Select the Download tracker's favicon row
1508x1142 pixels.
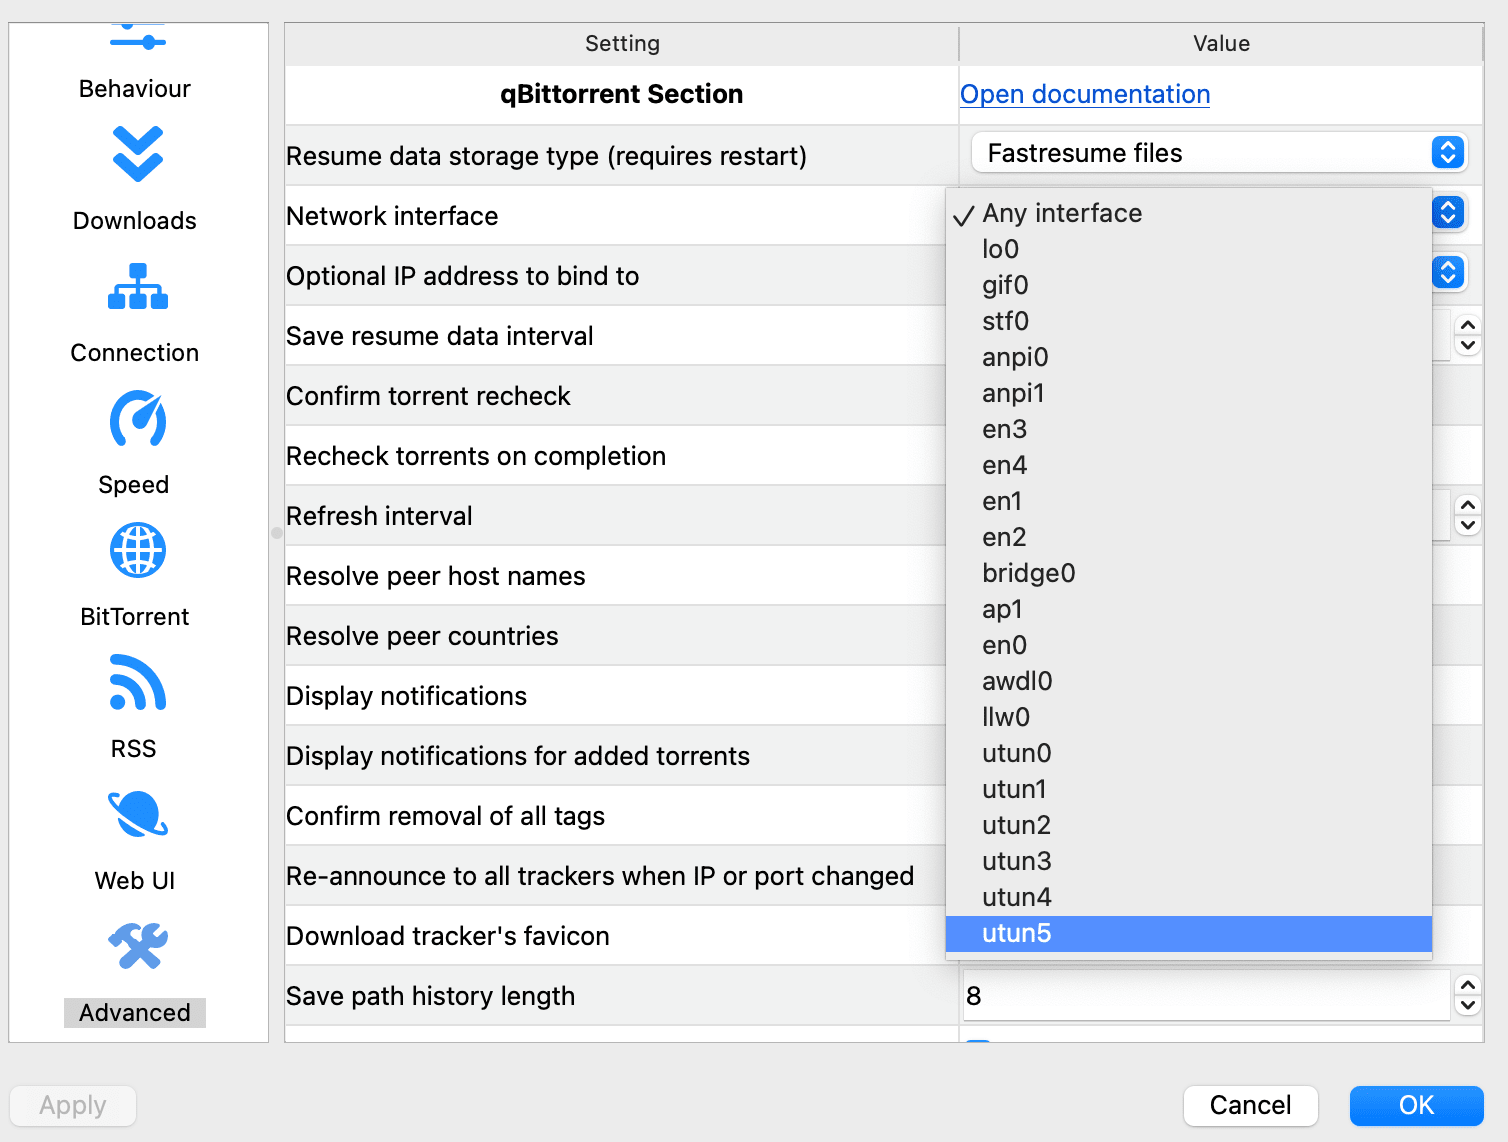[x=615, y=936]
